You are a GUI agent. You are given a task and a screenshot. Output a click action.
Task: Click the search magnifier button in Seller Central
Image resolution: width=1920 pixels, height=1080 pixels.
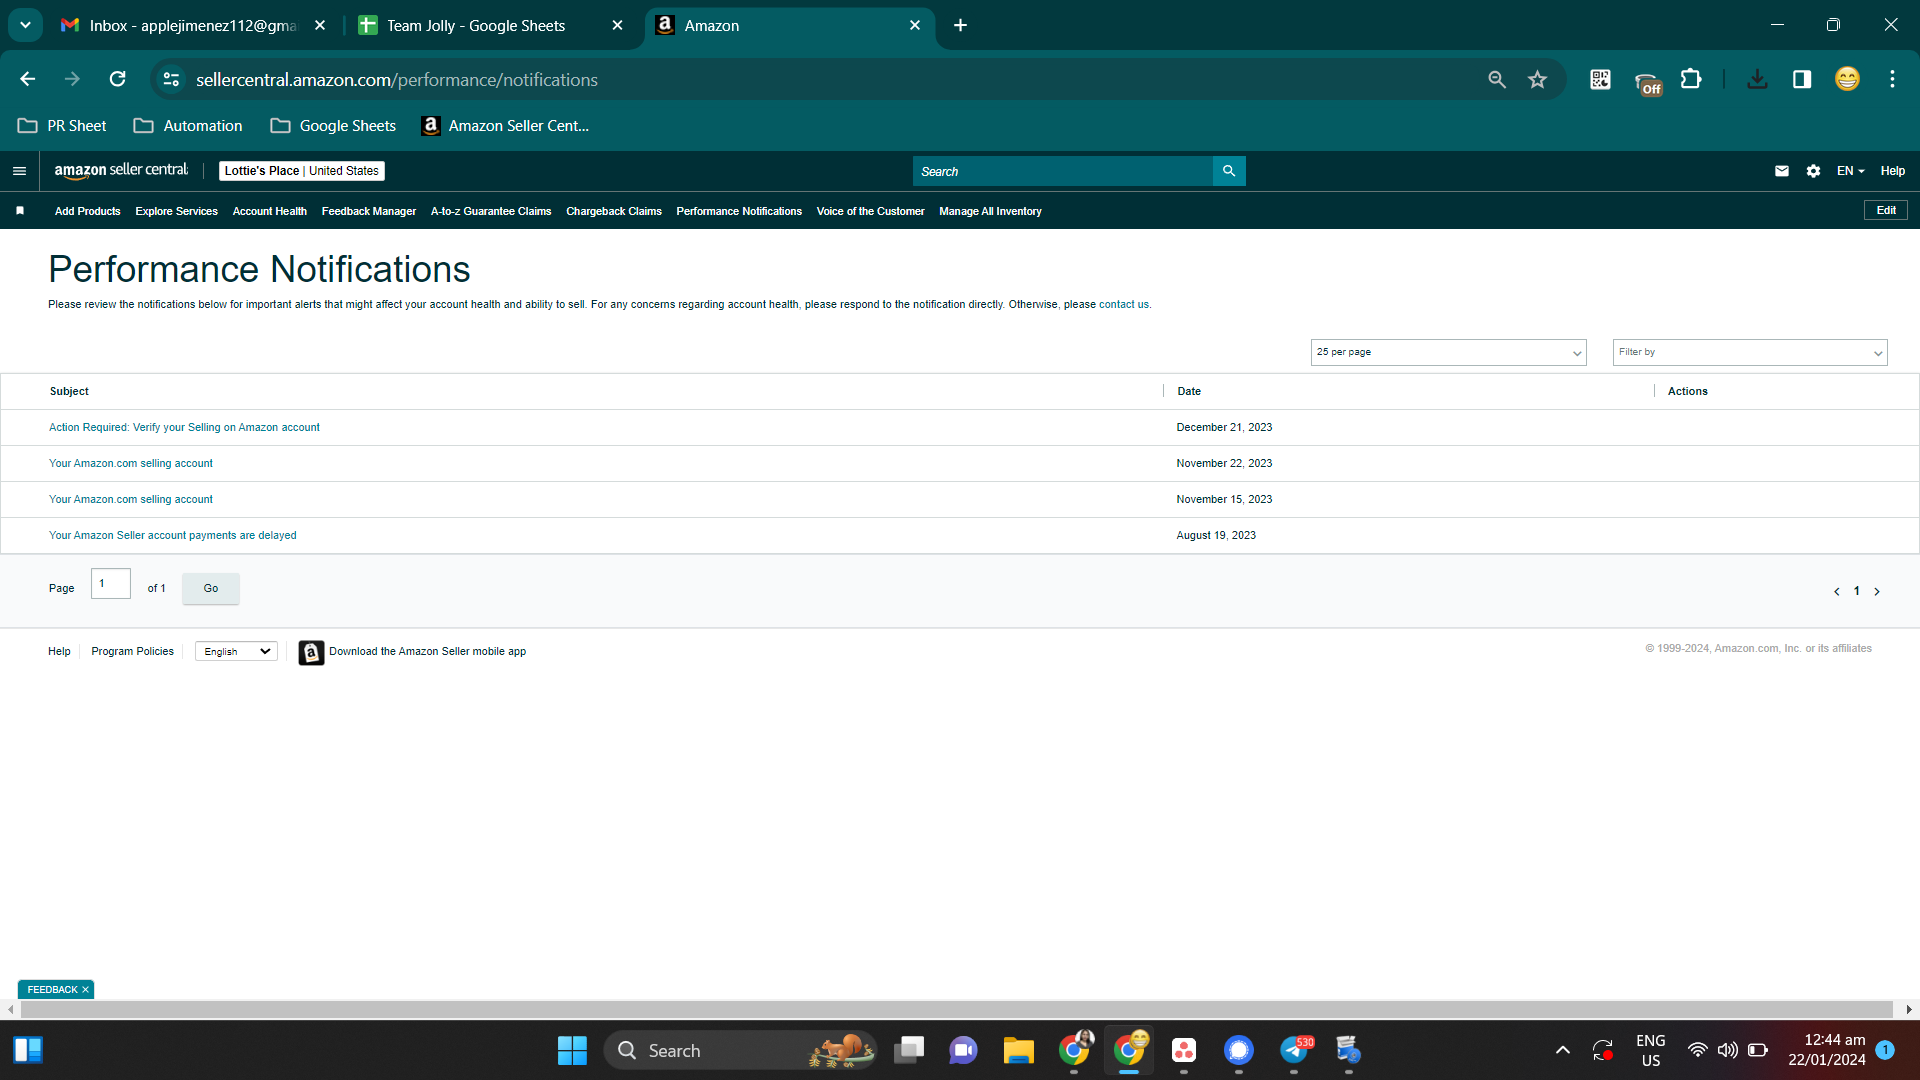tap(1229, 171)
